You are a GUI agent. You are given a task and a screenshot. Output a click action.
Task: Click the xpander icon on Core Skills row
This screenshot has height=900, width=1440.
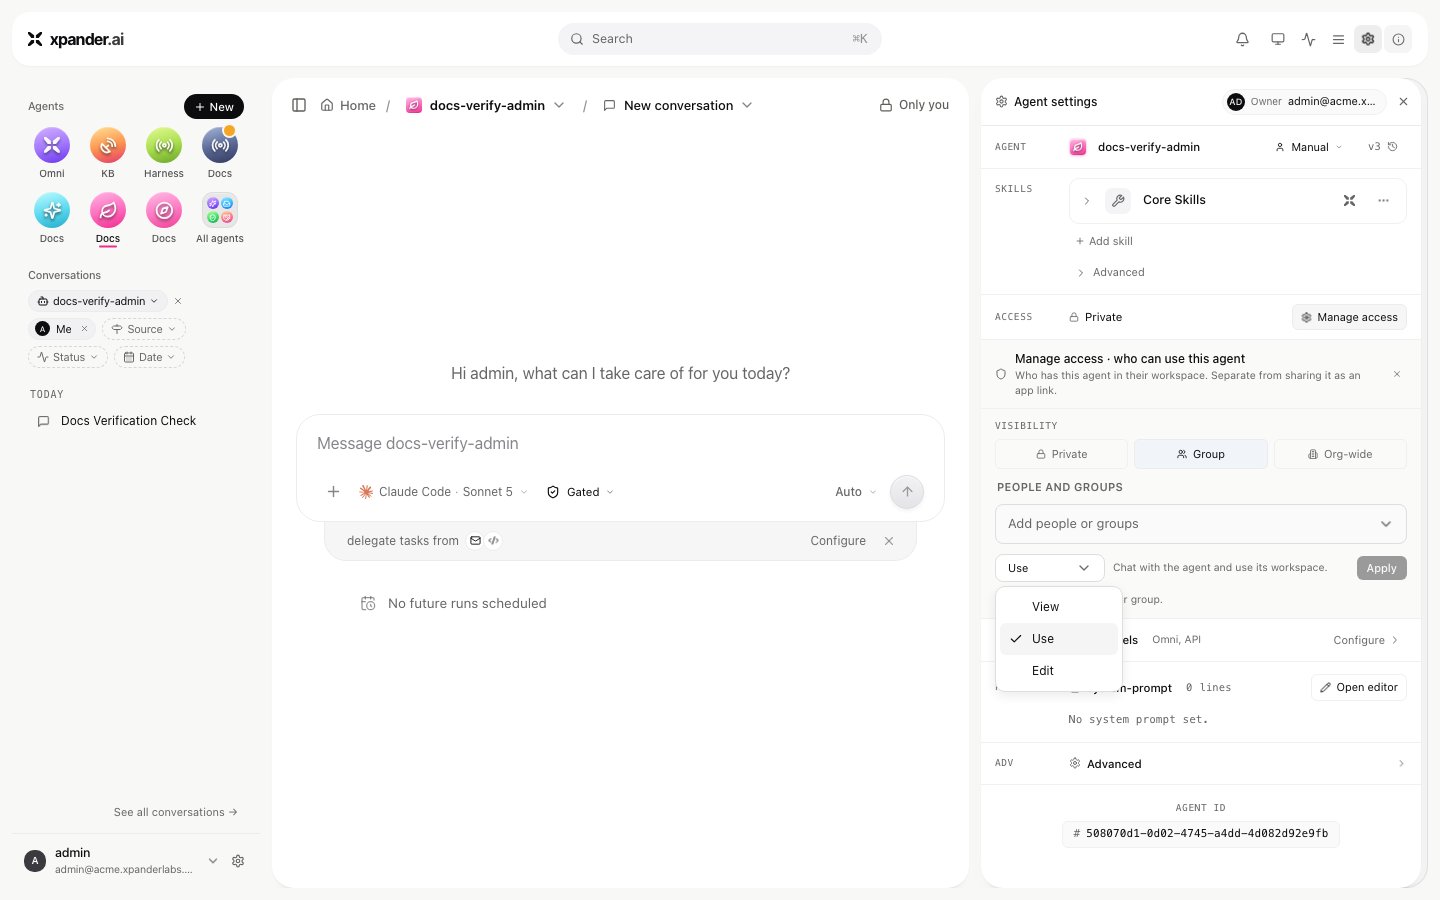point(1350,200)
